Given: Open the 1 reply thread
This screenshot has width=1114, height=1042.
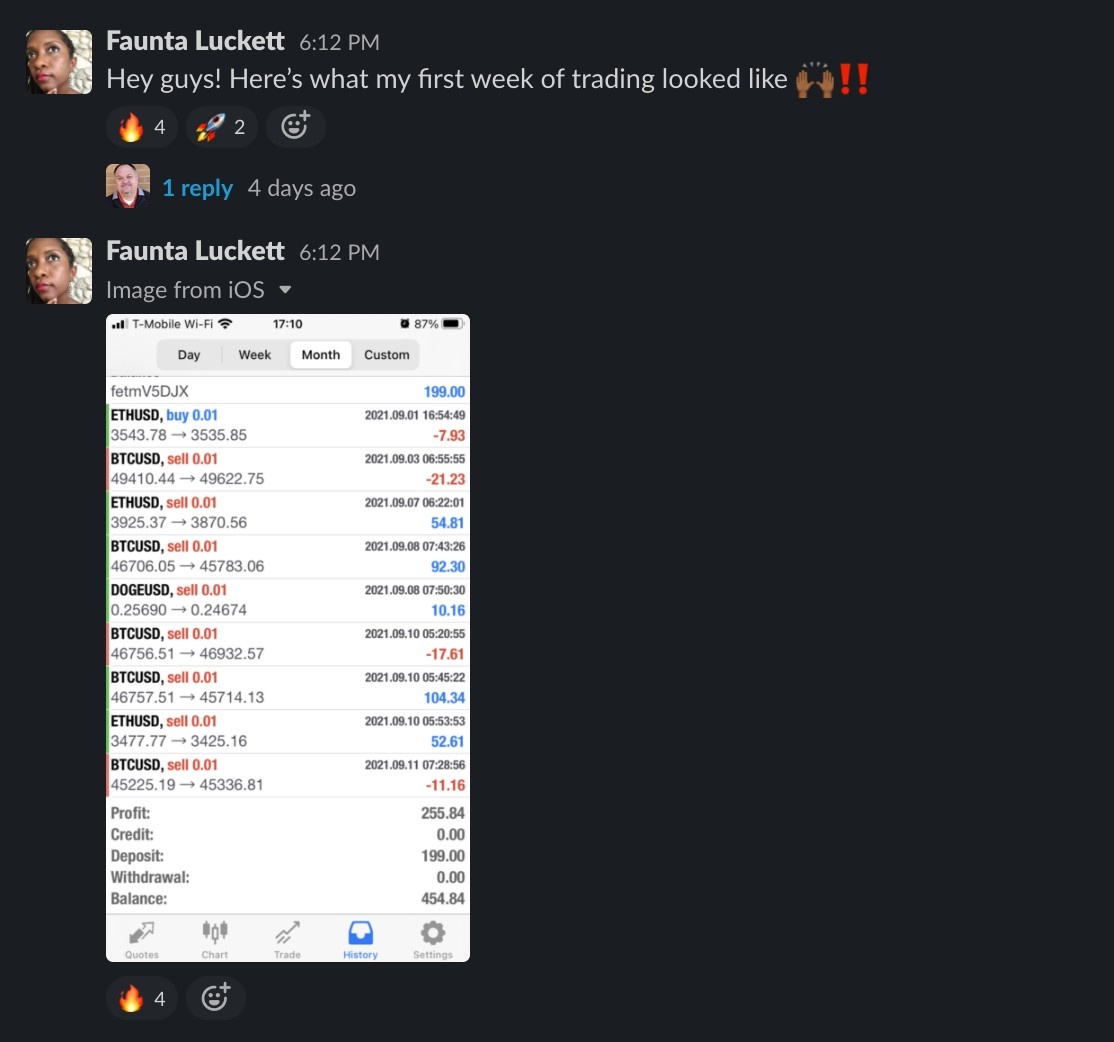Looking at the screenshot, I should tap(197, 188).
